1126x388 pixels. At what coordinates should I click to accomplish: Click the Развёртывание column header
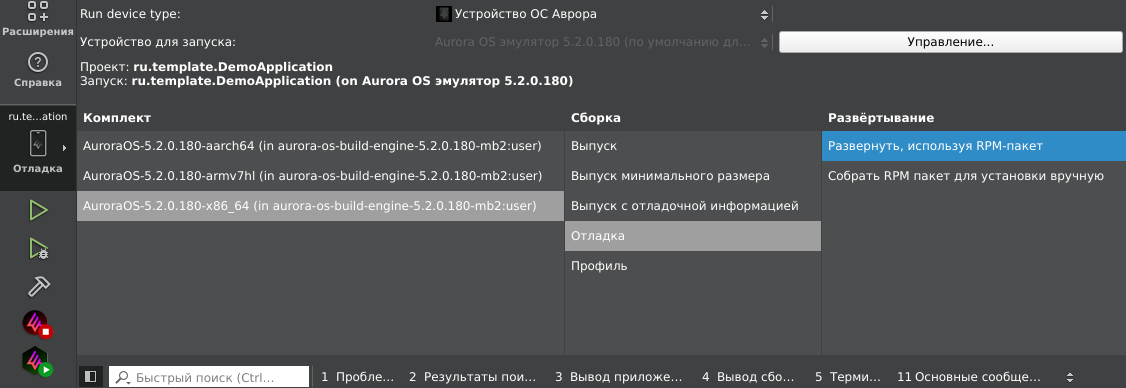[x=881, y=118]
